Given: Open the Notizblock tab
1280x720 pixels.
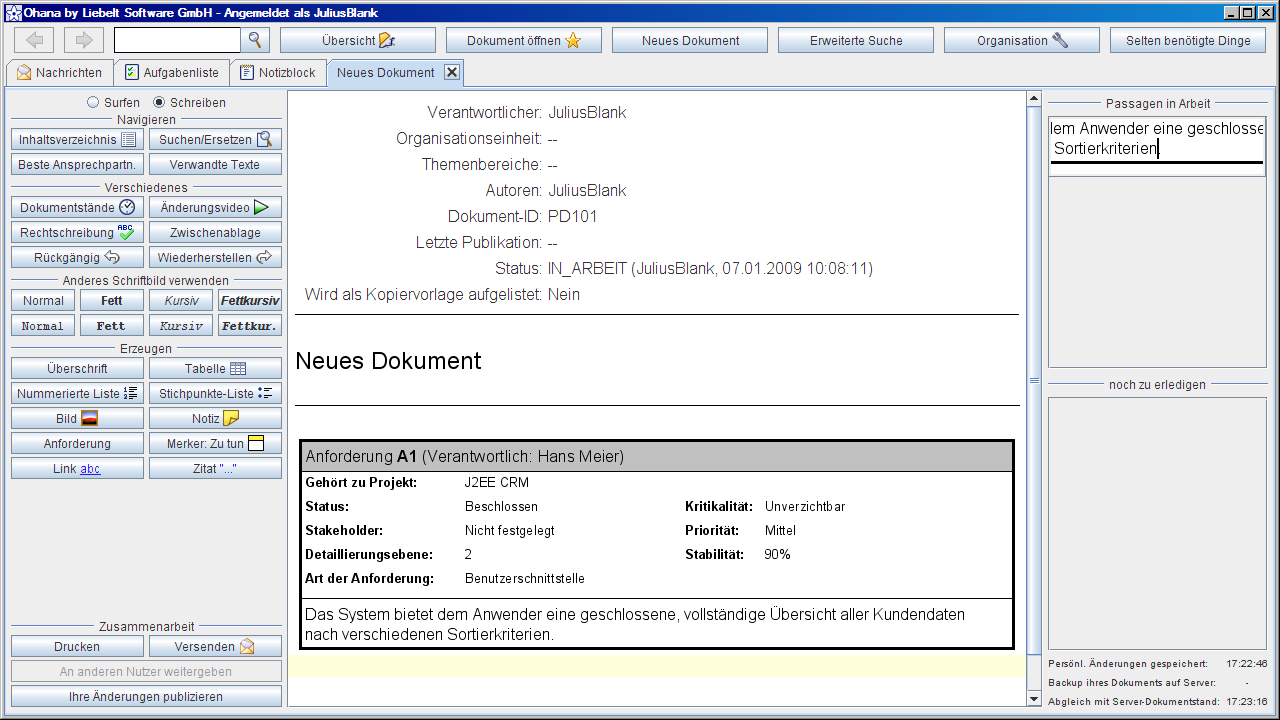Looking at the screenshot, I should (x=278, y=73).
